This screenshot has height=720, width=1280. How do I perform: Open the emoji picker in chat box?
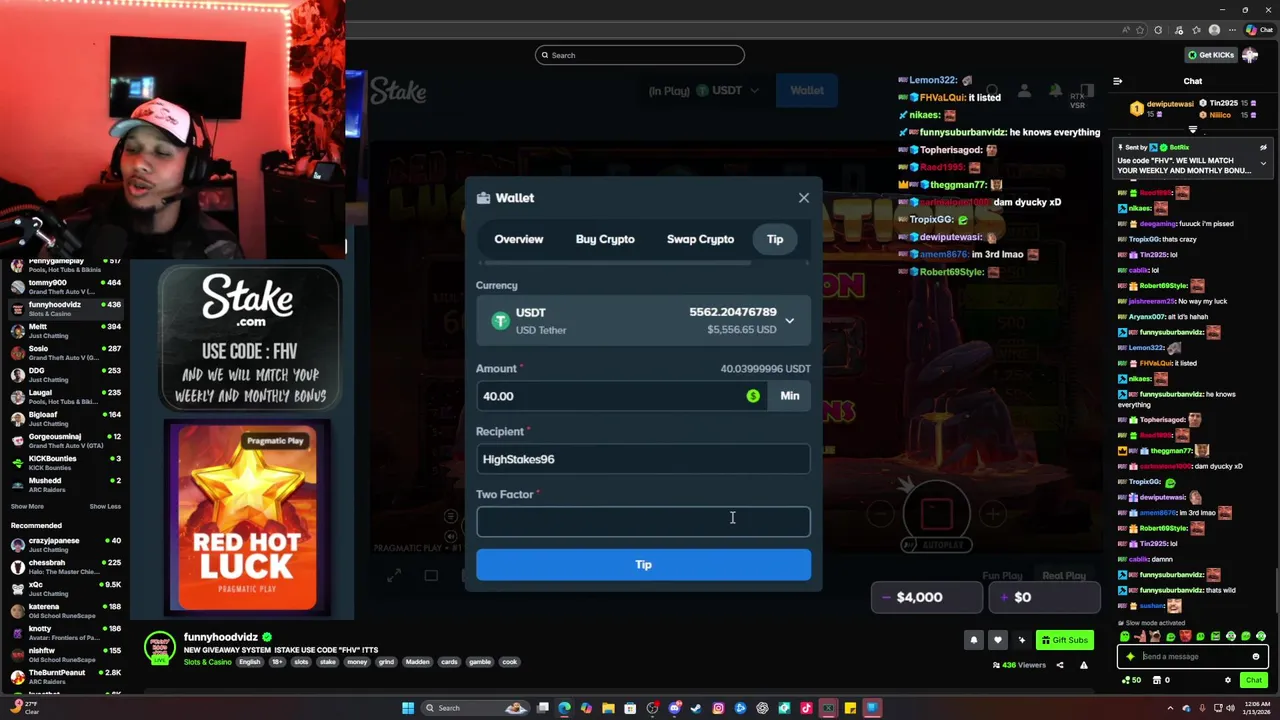coord(1256,657)
